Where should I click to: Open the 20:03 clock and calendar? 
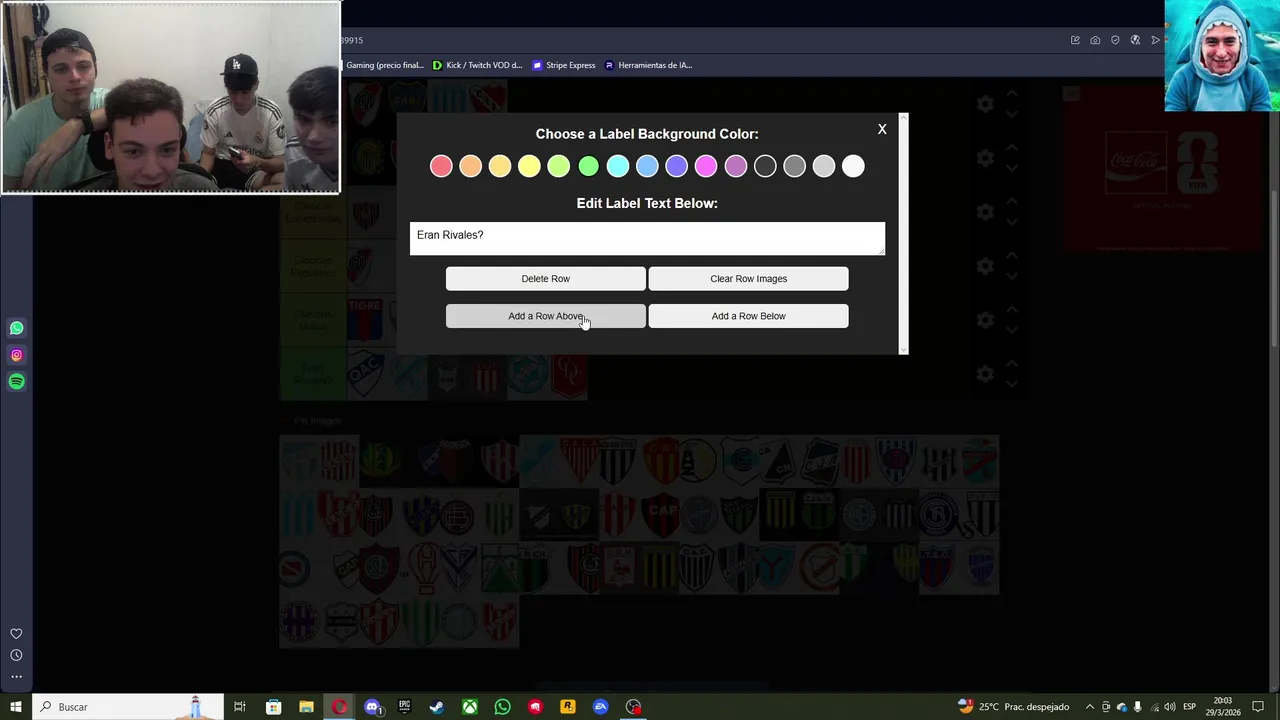click(1222, 707)
